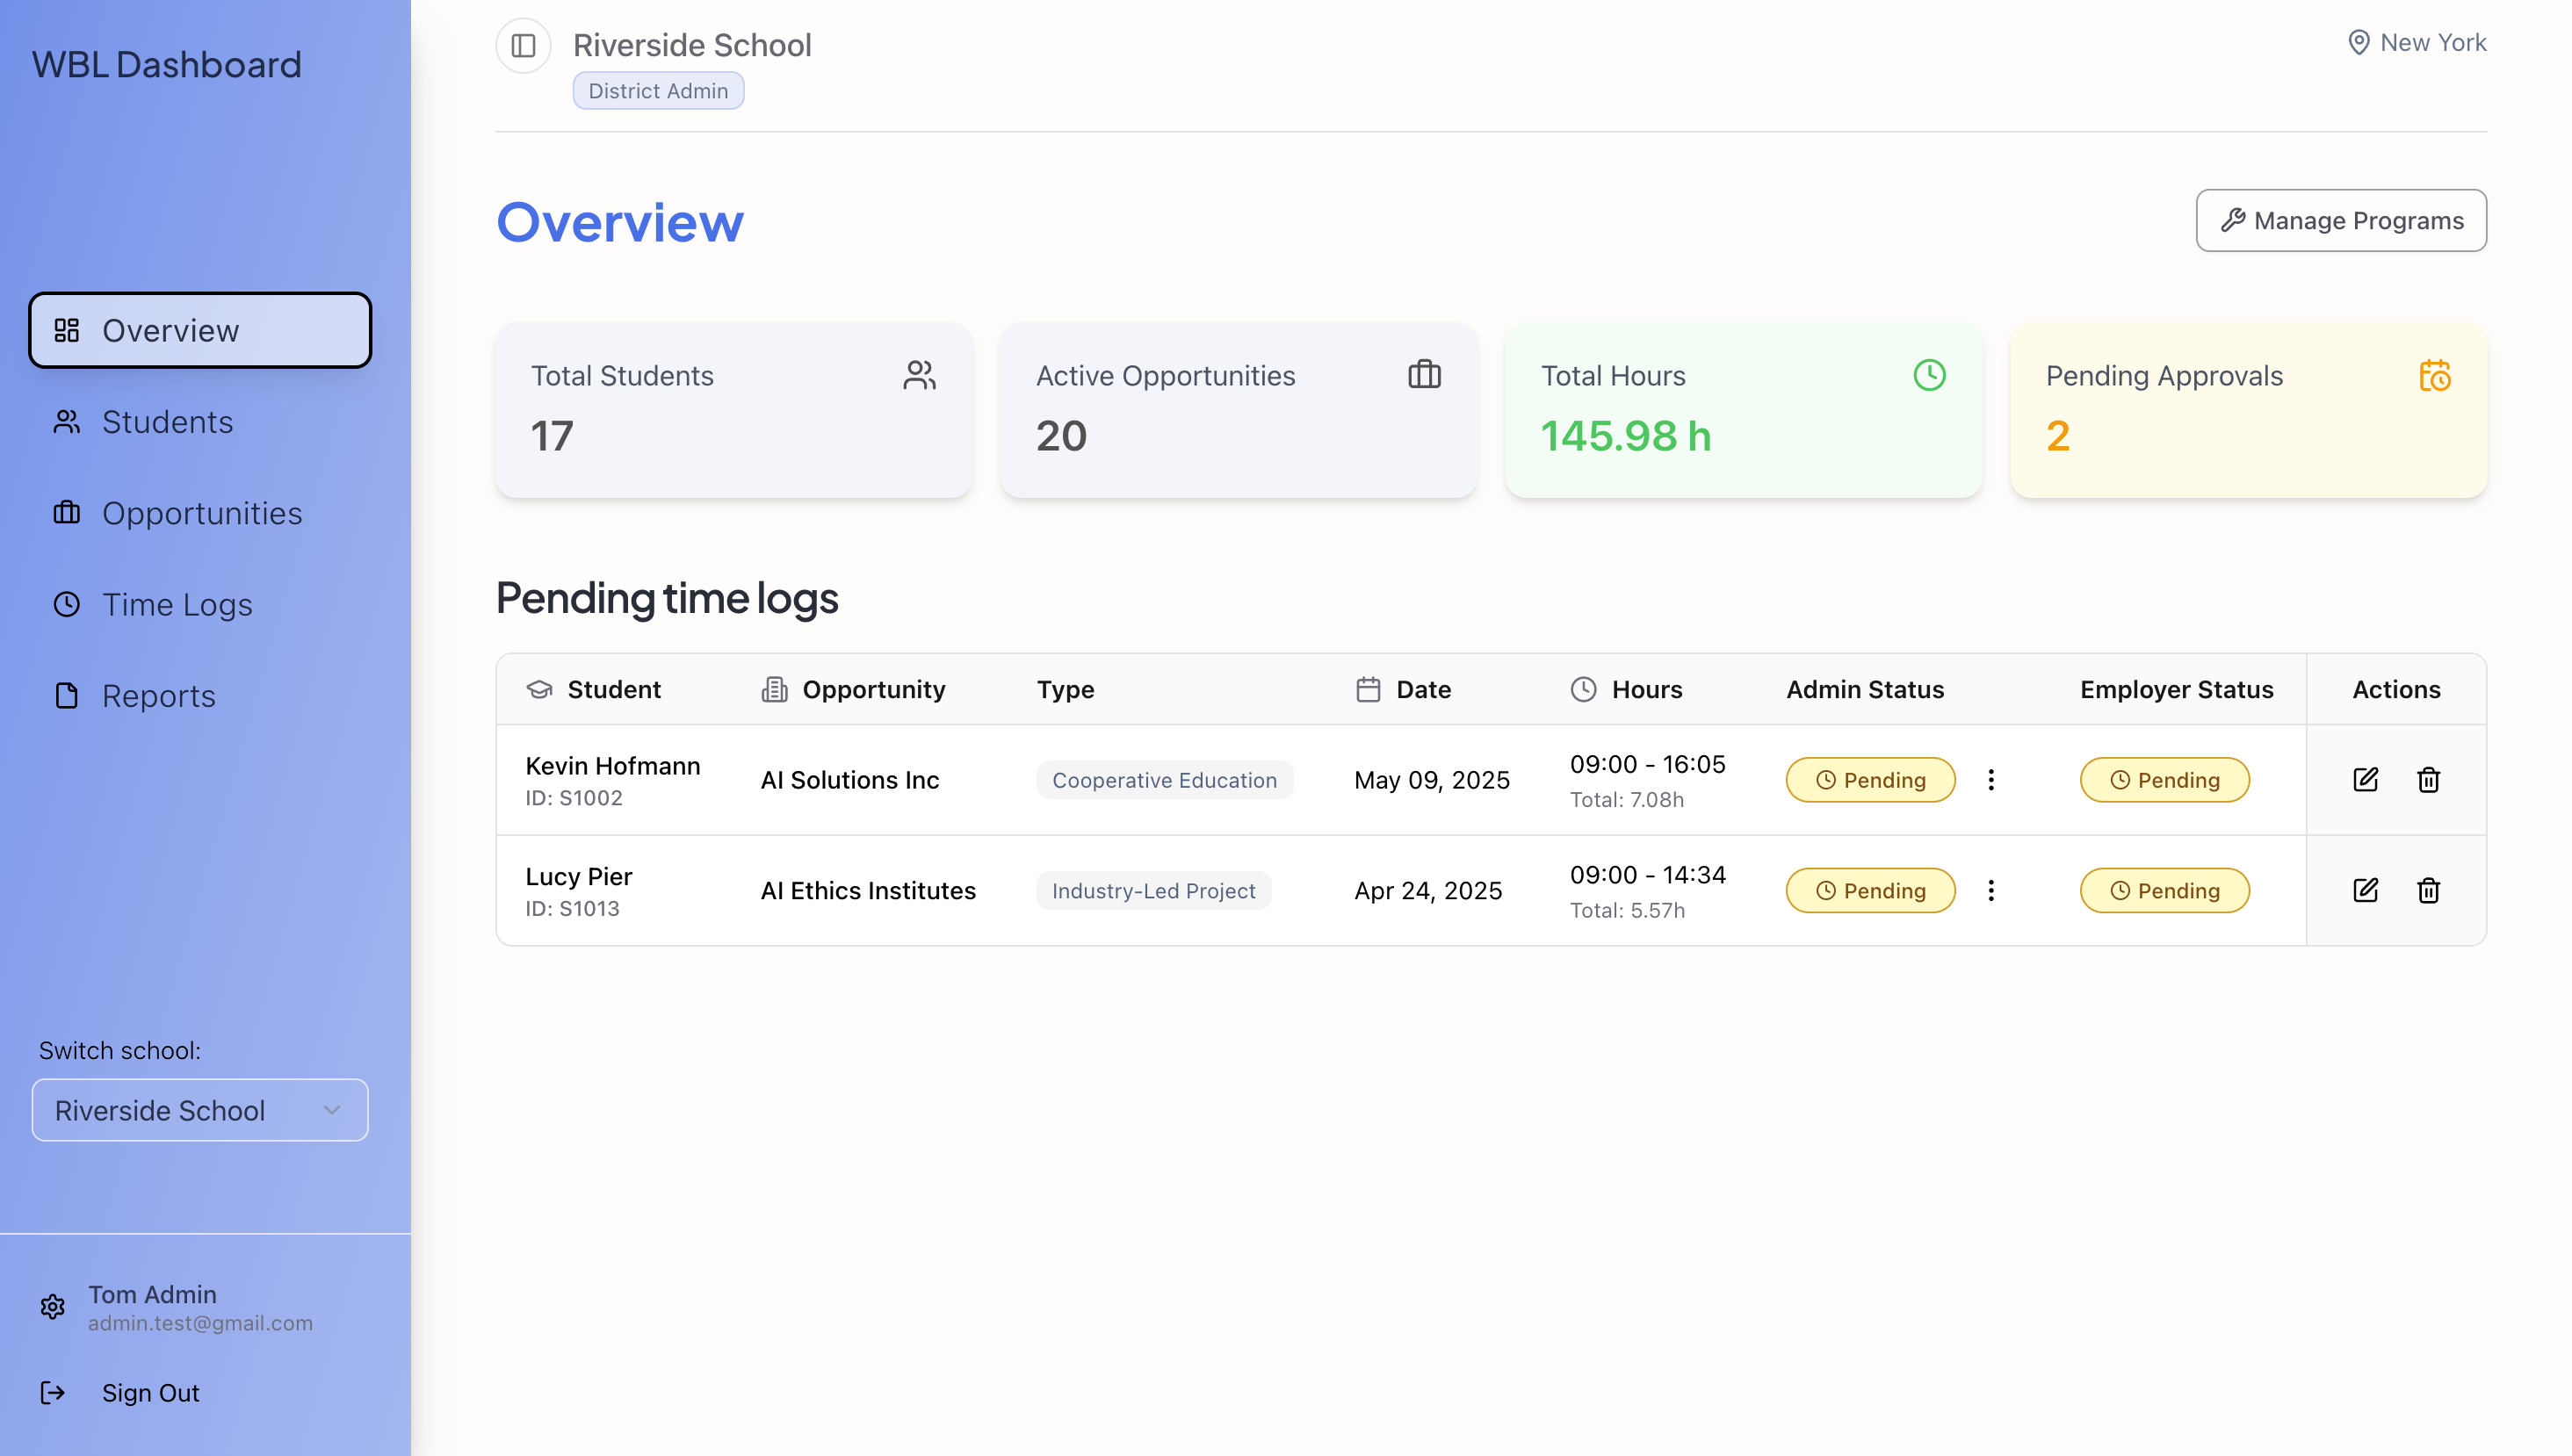Navigate to Reports in the sidebar
The image size is (2572, 1456).
159,695
